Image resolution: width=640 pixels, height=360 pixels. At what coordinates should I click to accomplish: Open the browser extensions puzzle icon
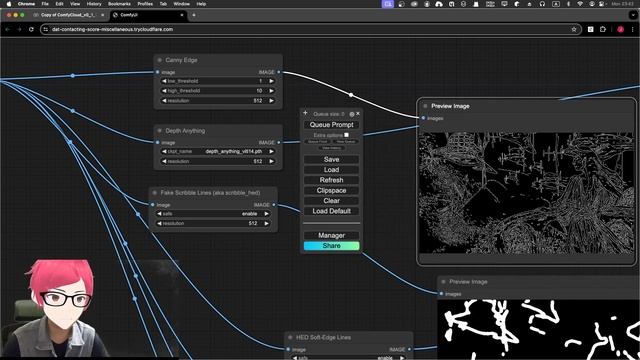(603, 29)
